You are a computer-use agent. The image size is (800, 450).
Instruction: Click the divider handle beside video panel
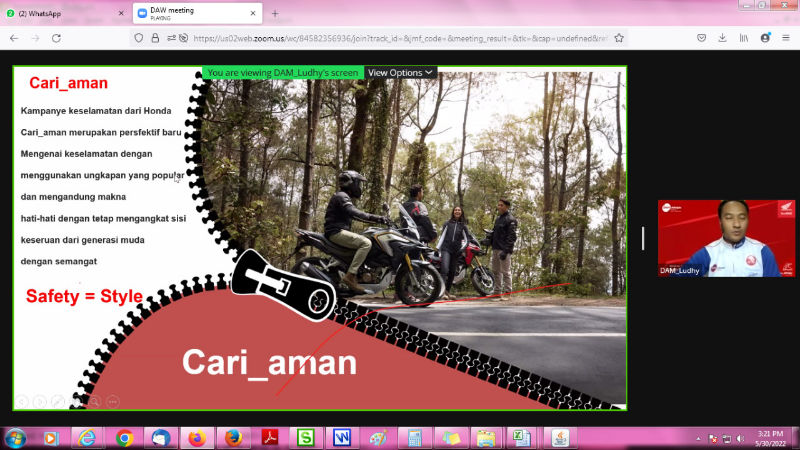[643, 238]
